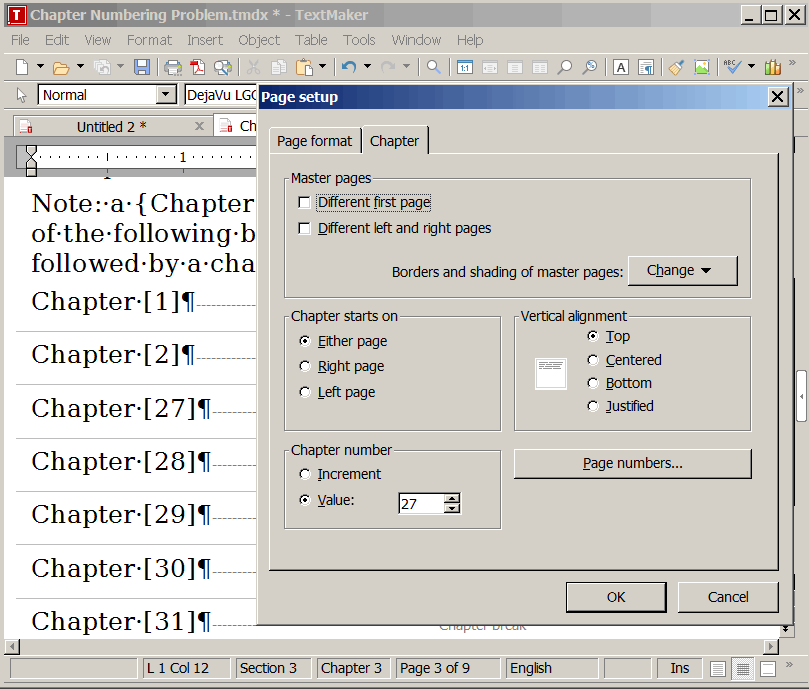
Task: Check Different left and right pages
Action: 304,229
